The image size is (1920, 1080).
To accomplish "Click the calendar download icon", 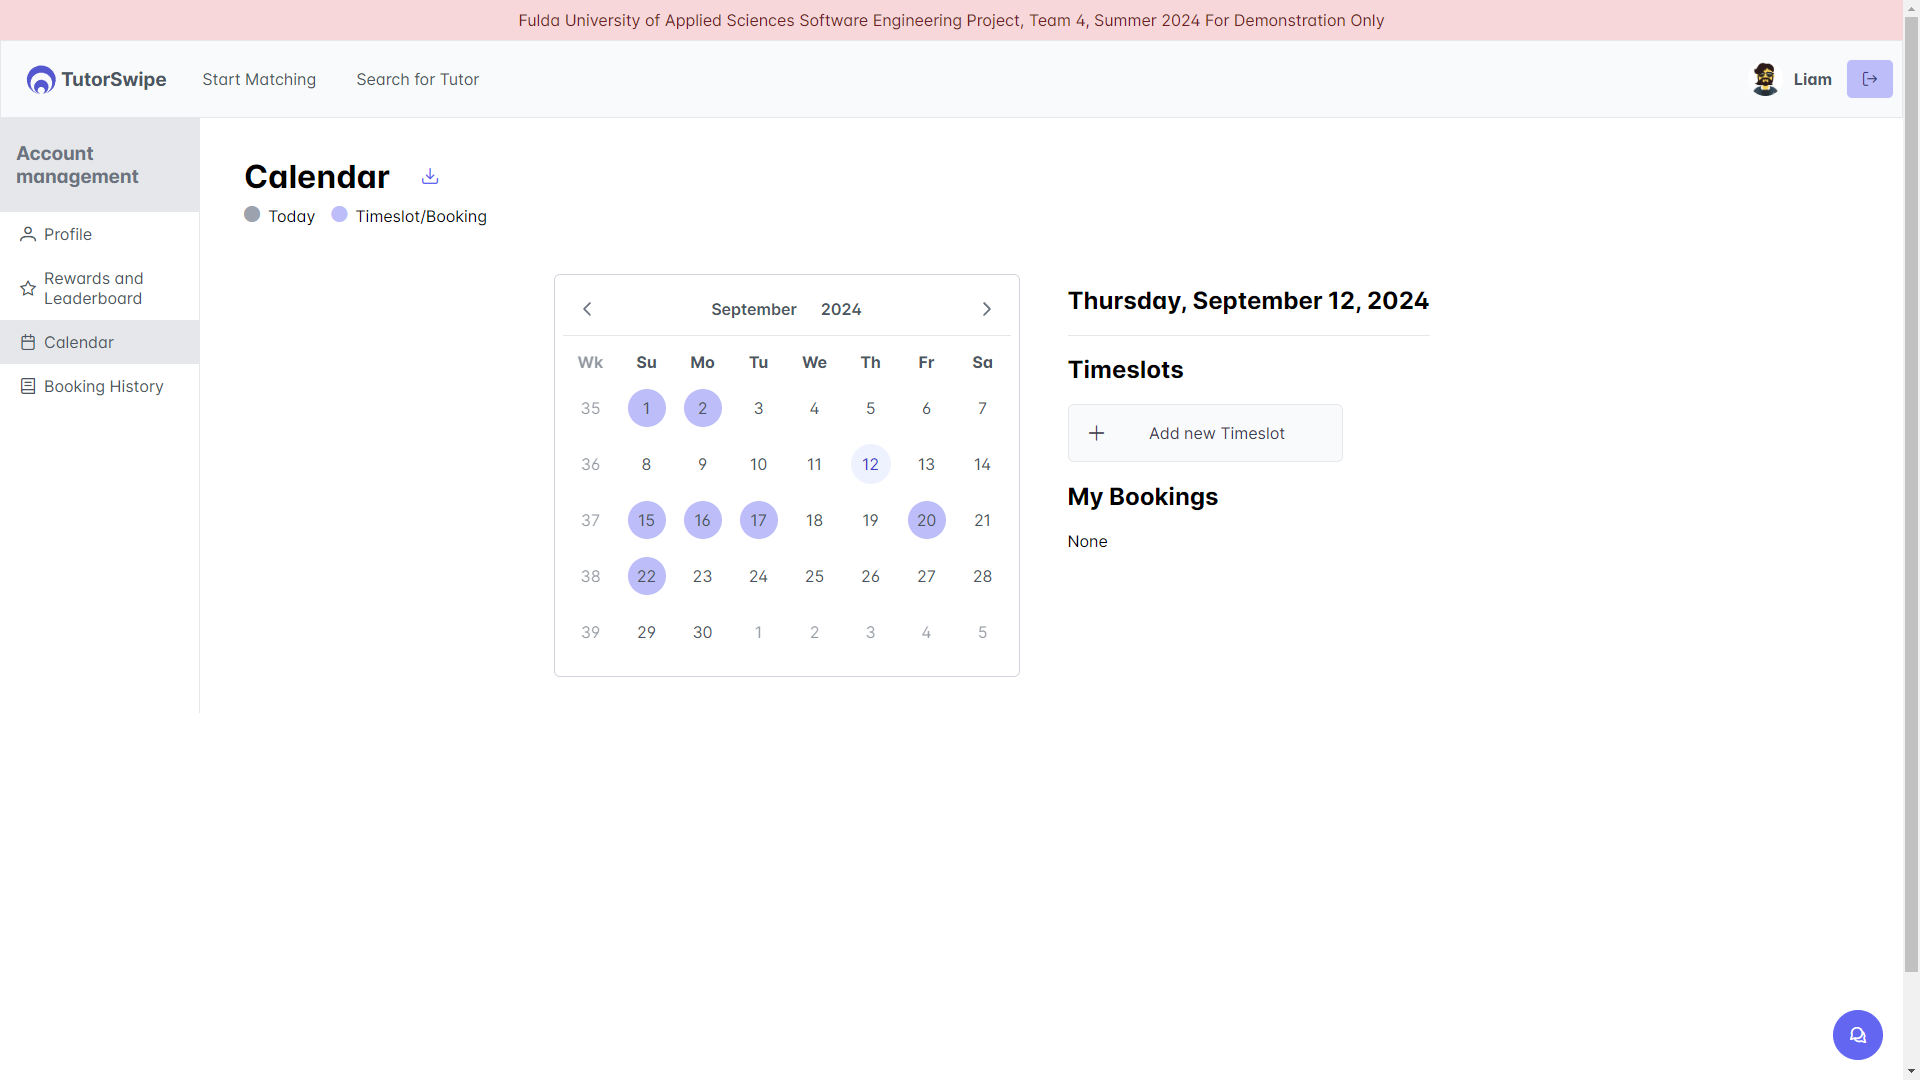I will 430,177.
